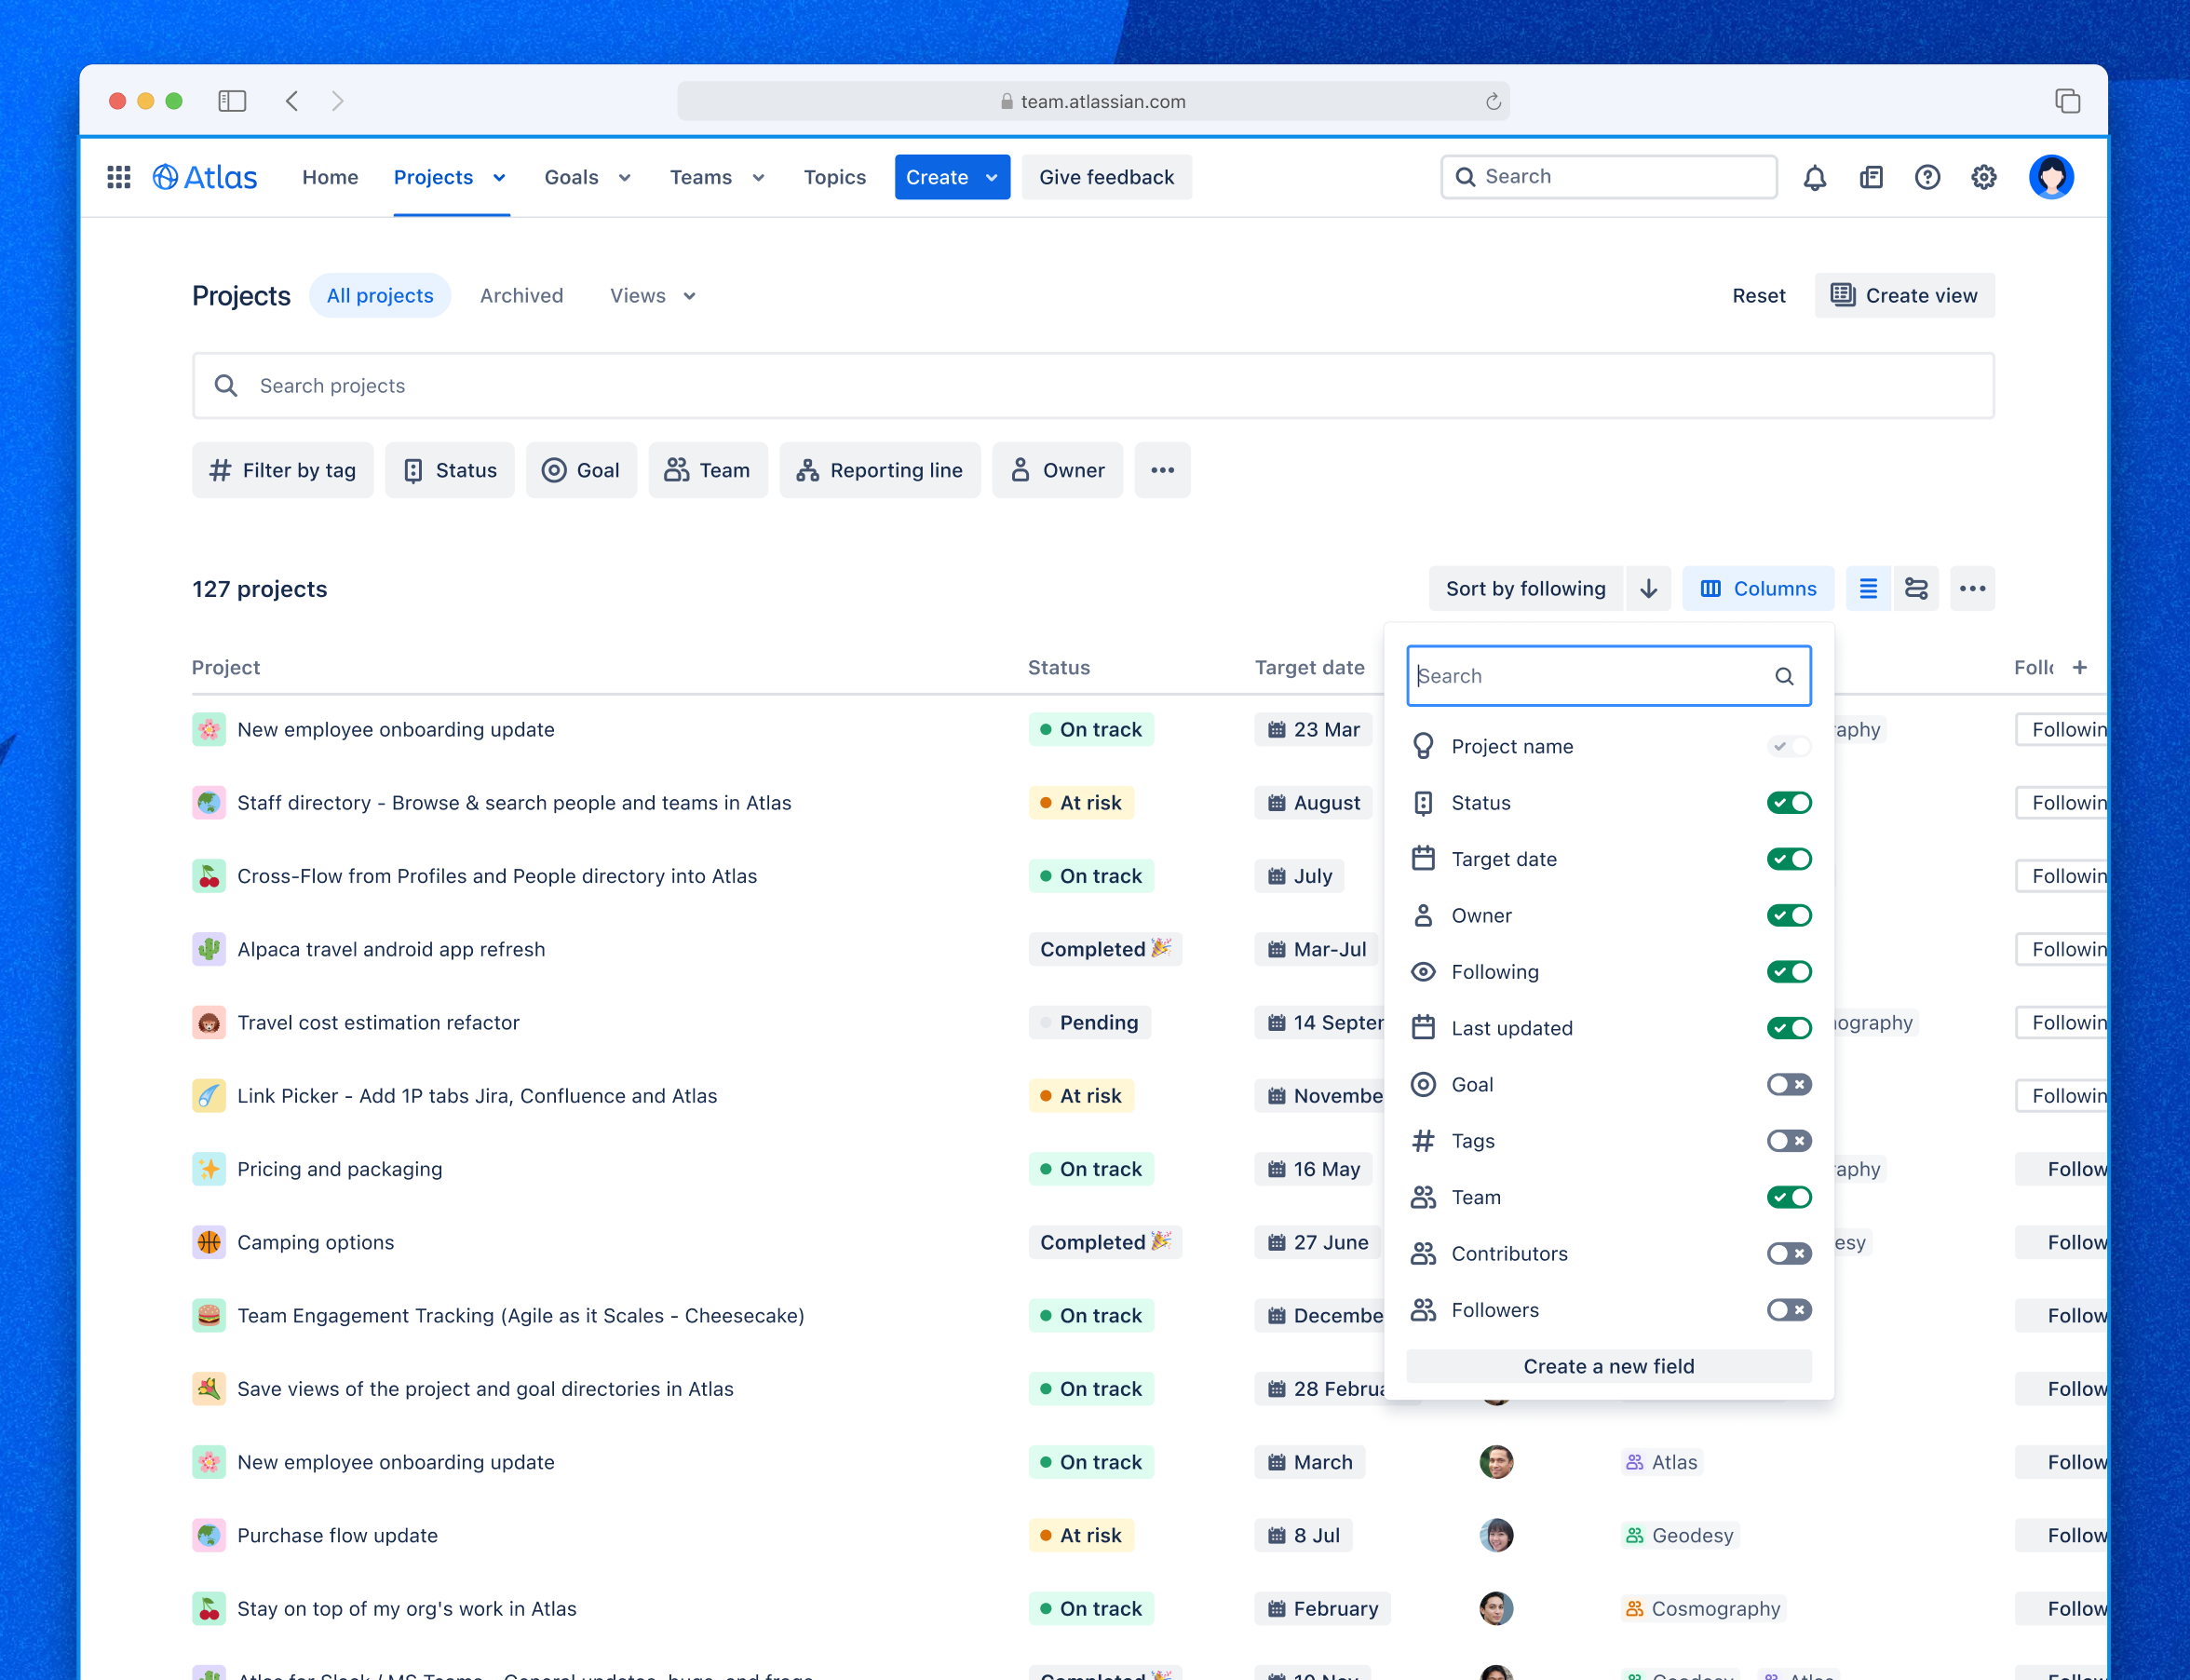Open the Topics navigation item
This screenshot has height=1680, width=2190.
click(834, 177)
